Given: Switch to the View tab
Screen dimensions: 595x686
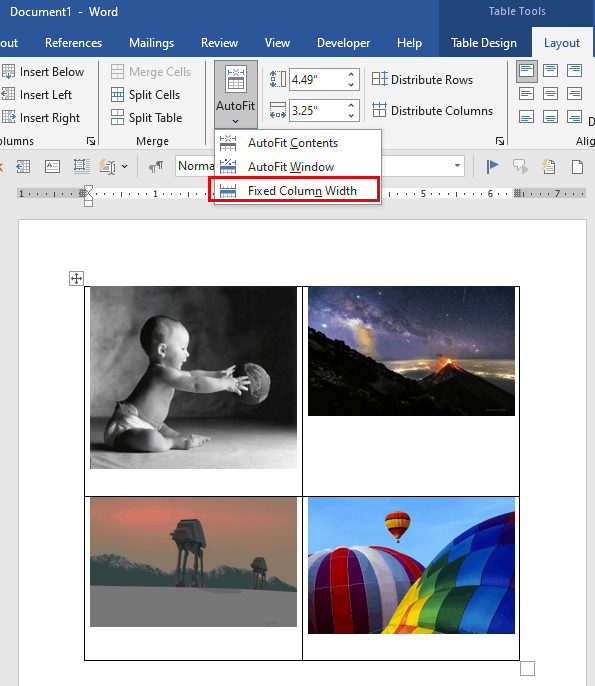Looking at the screenshot, I should (277, 43).
